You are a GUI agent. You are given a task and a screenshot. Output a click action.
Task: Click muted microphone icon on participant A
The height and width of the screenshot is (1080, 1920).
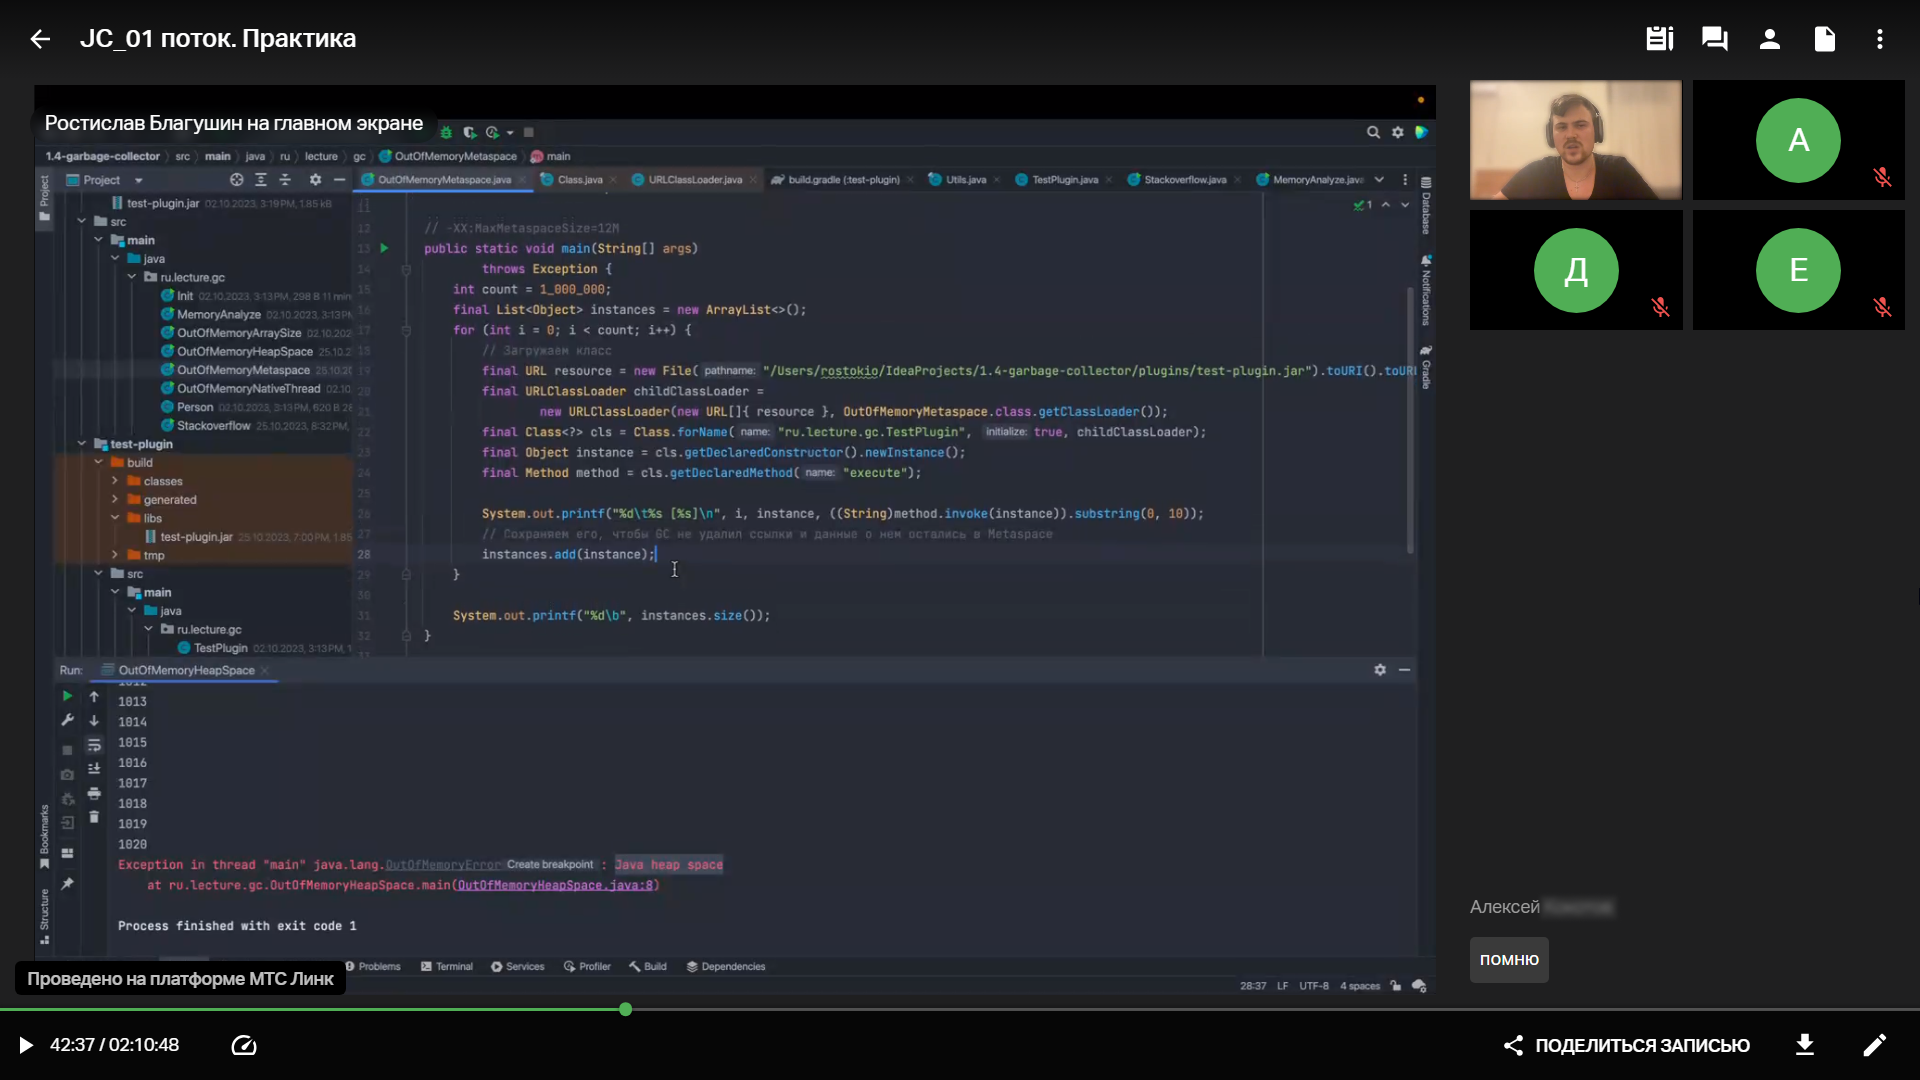(x=1883, y=178)
